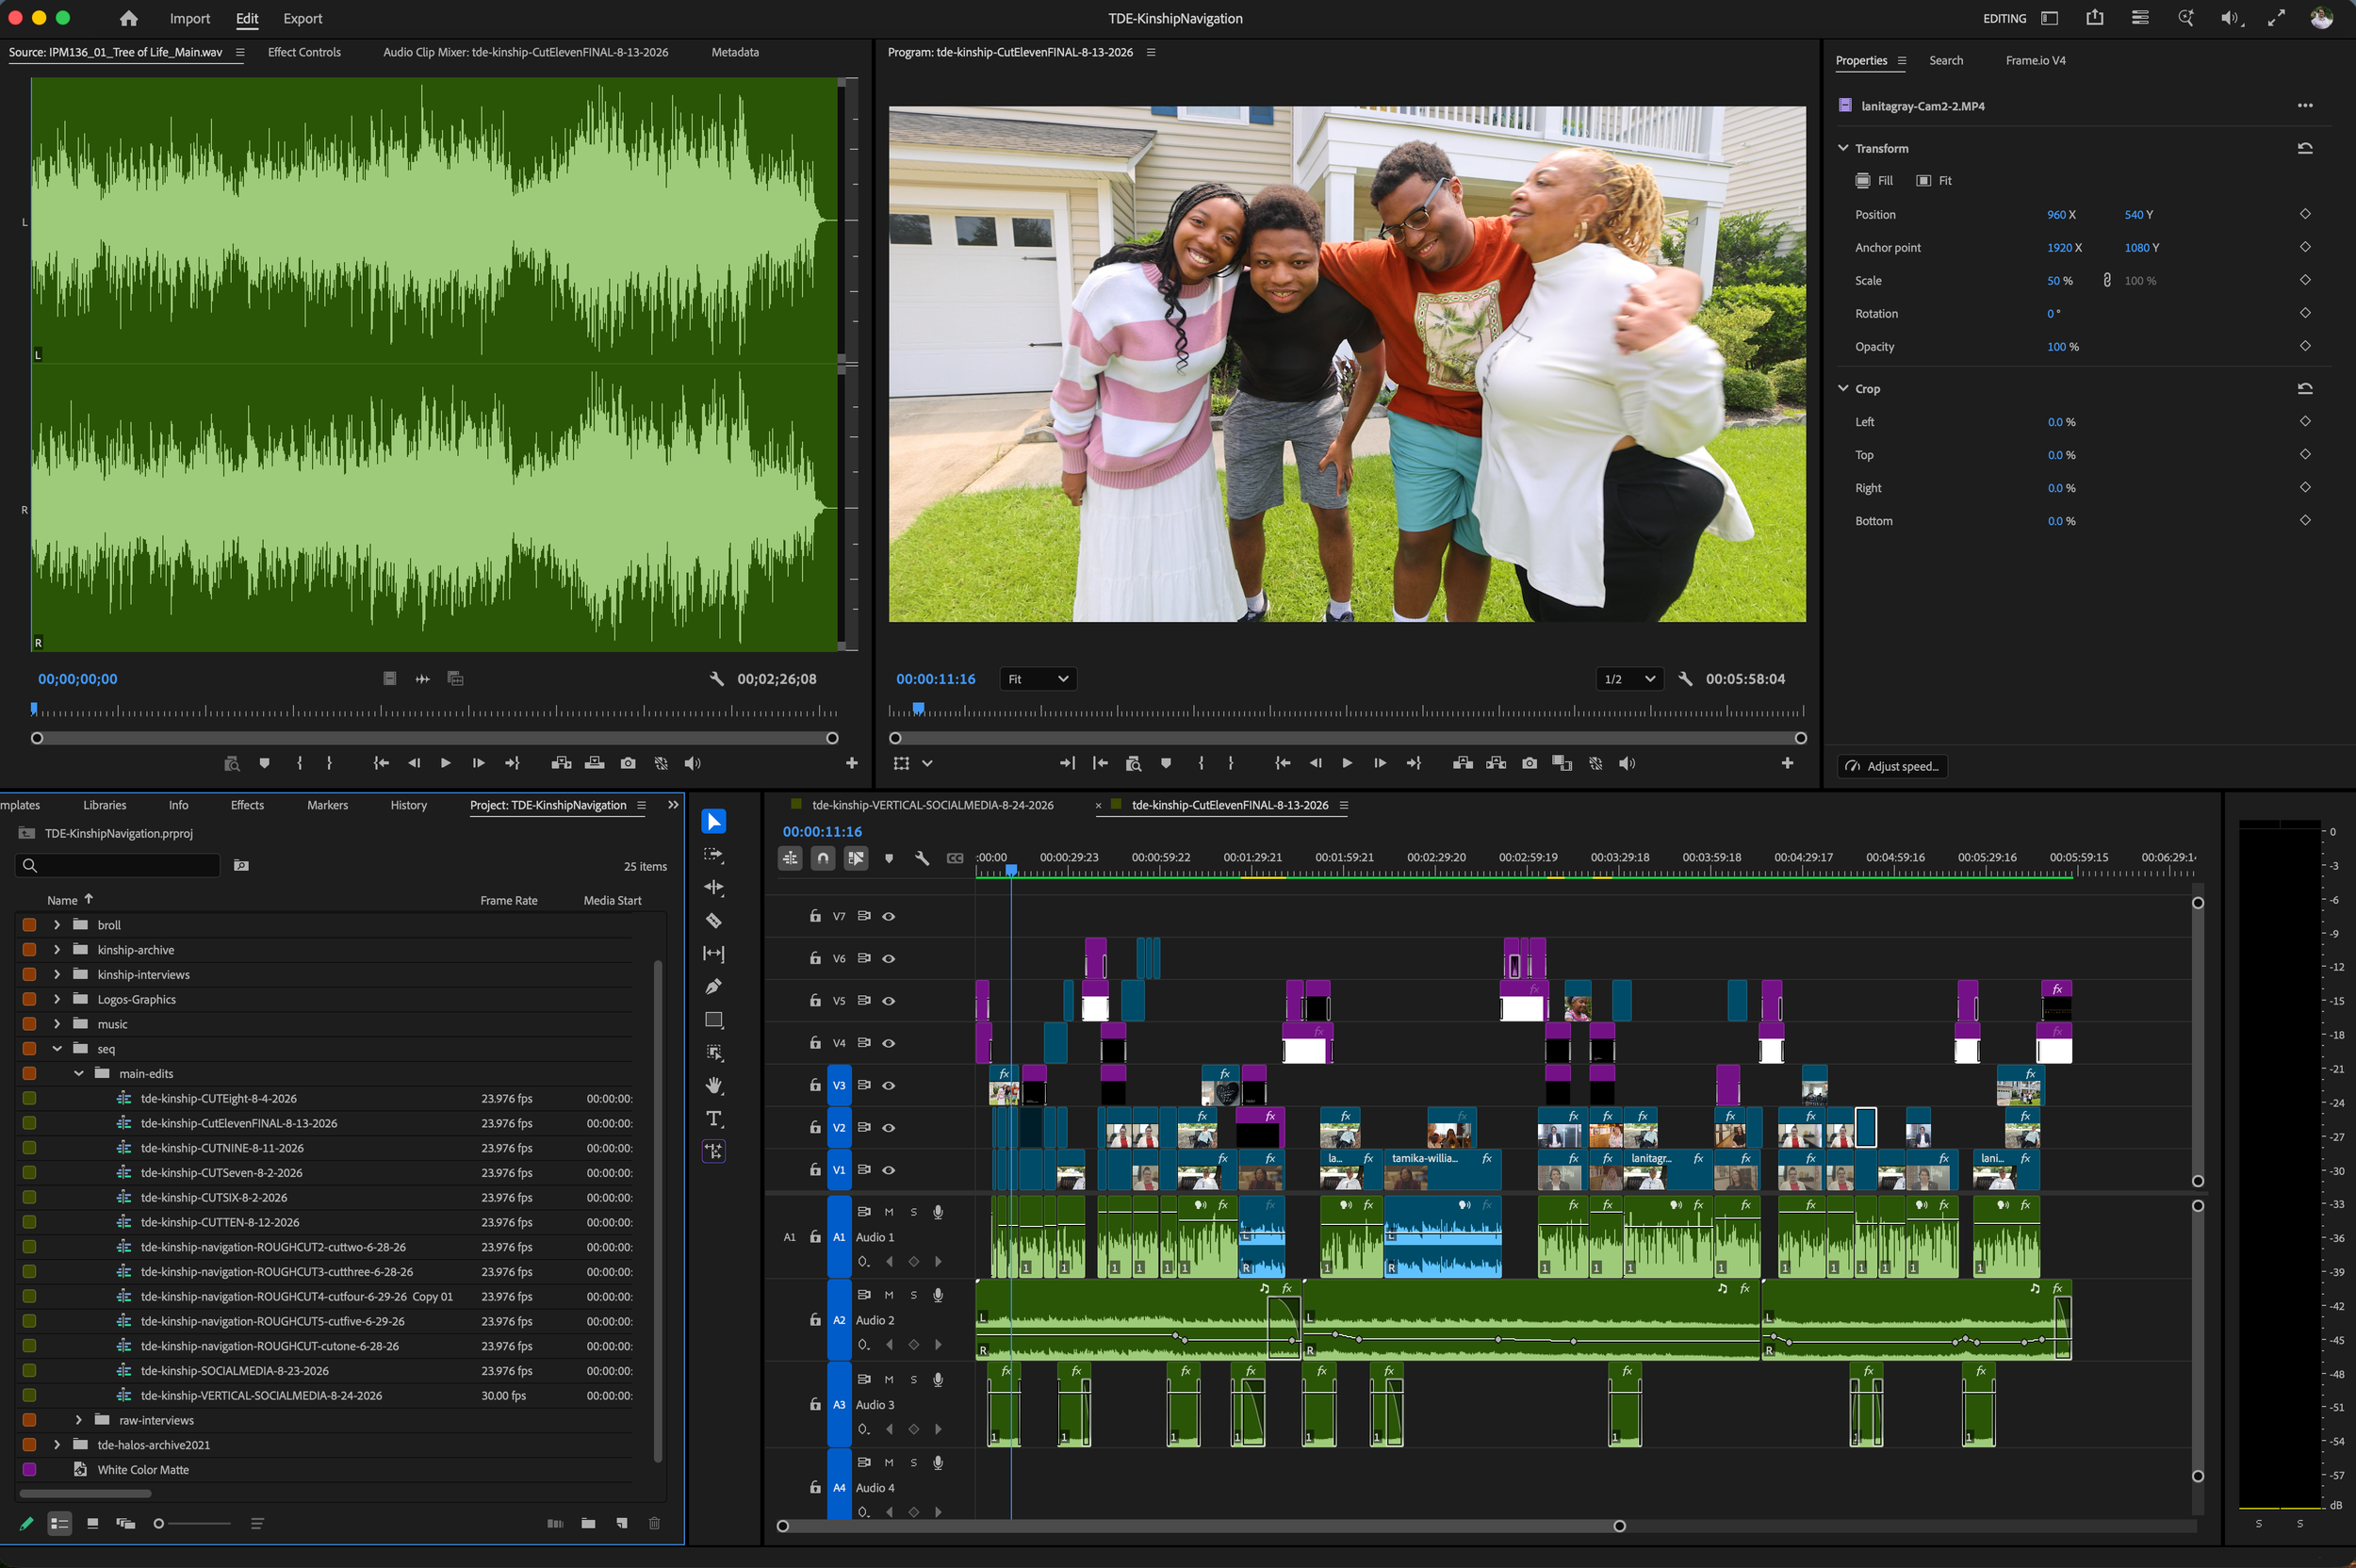Open Source monitor settings wrench
Screen dimensions: 2356x1568
coord(716,679)
